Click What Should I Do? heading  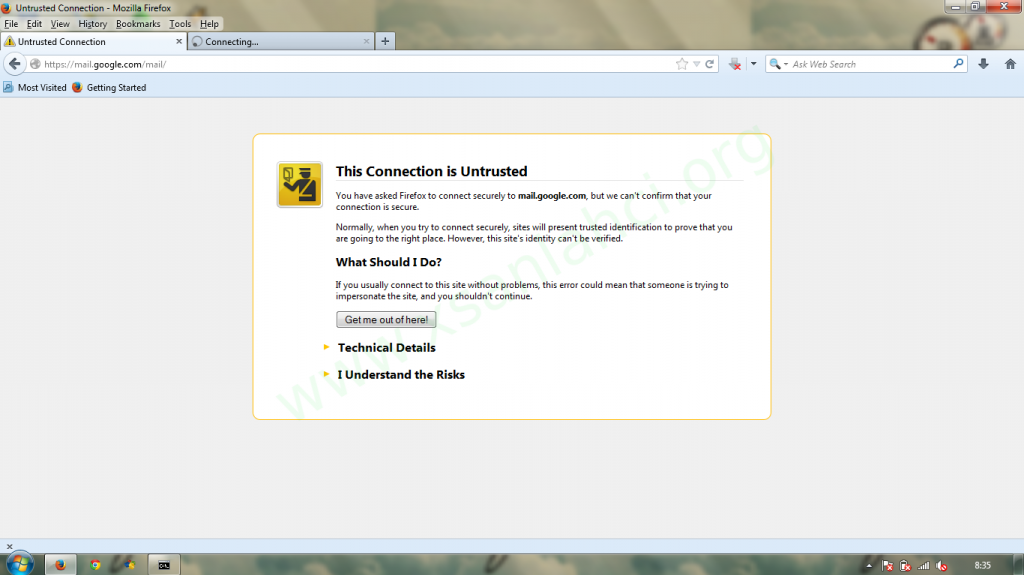coord(389,262)
